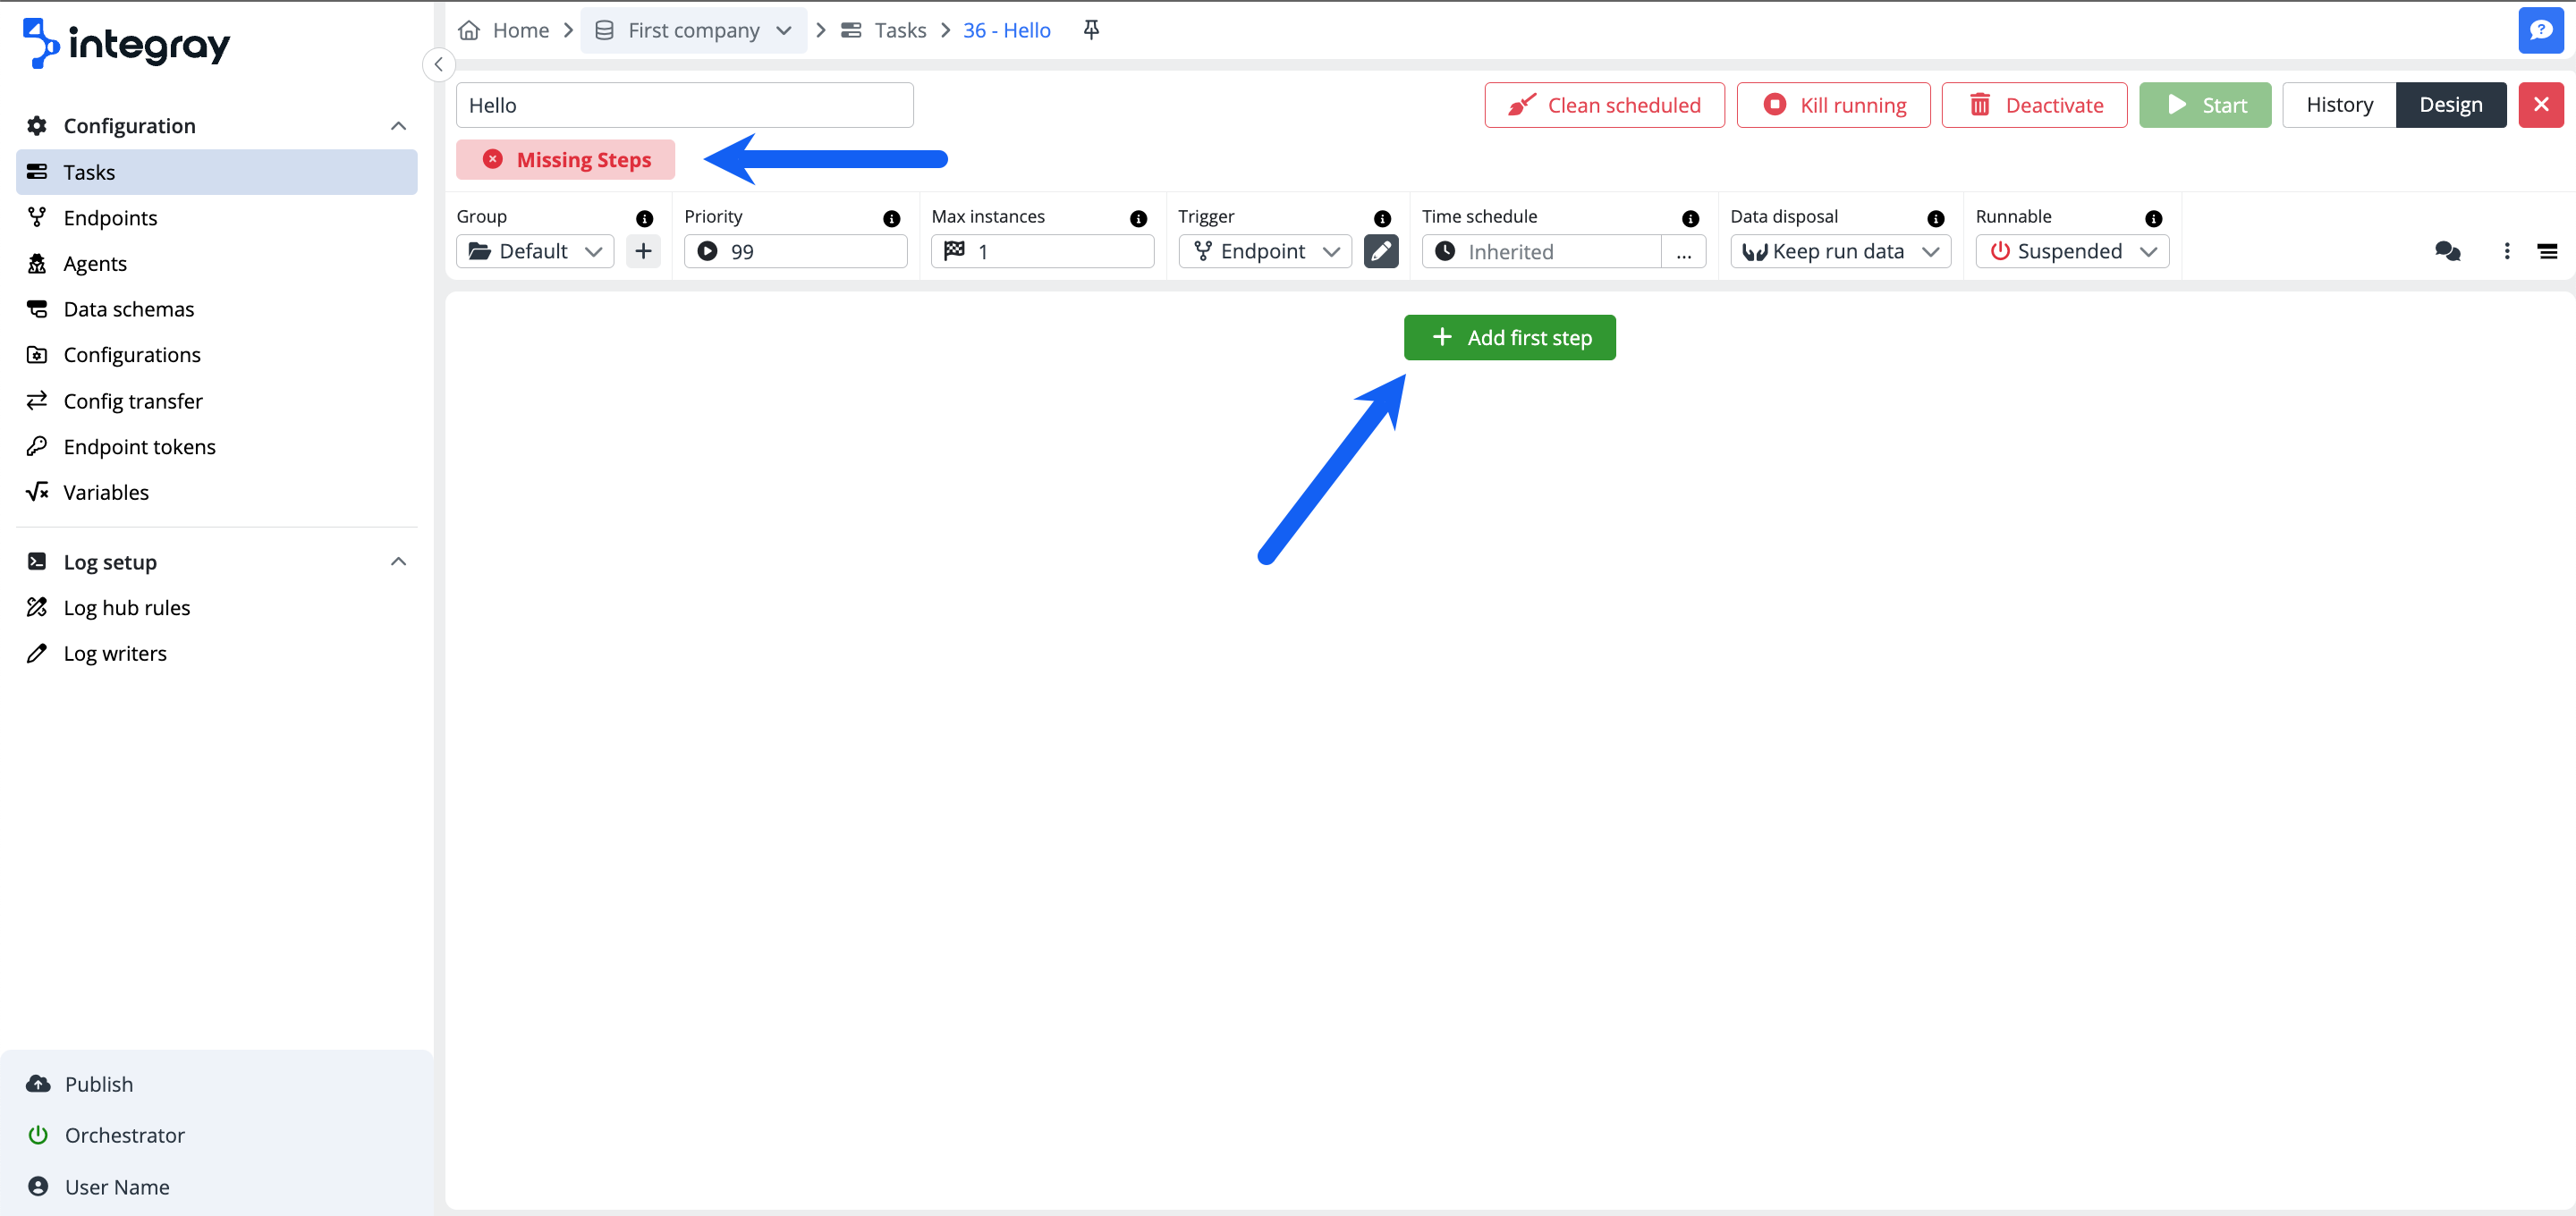Collapse the Configuration section

tap(397, 125)
